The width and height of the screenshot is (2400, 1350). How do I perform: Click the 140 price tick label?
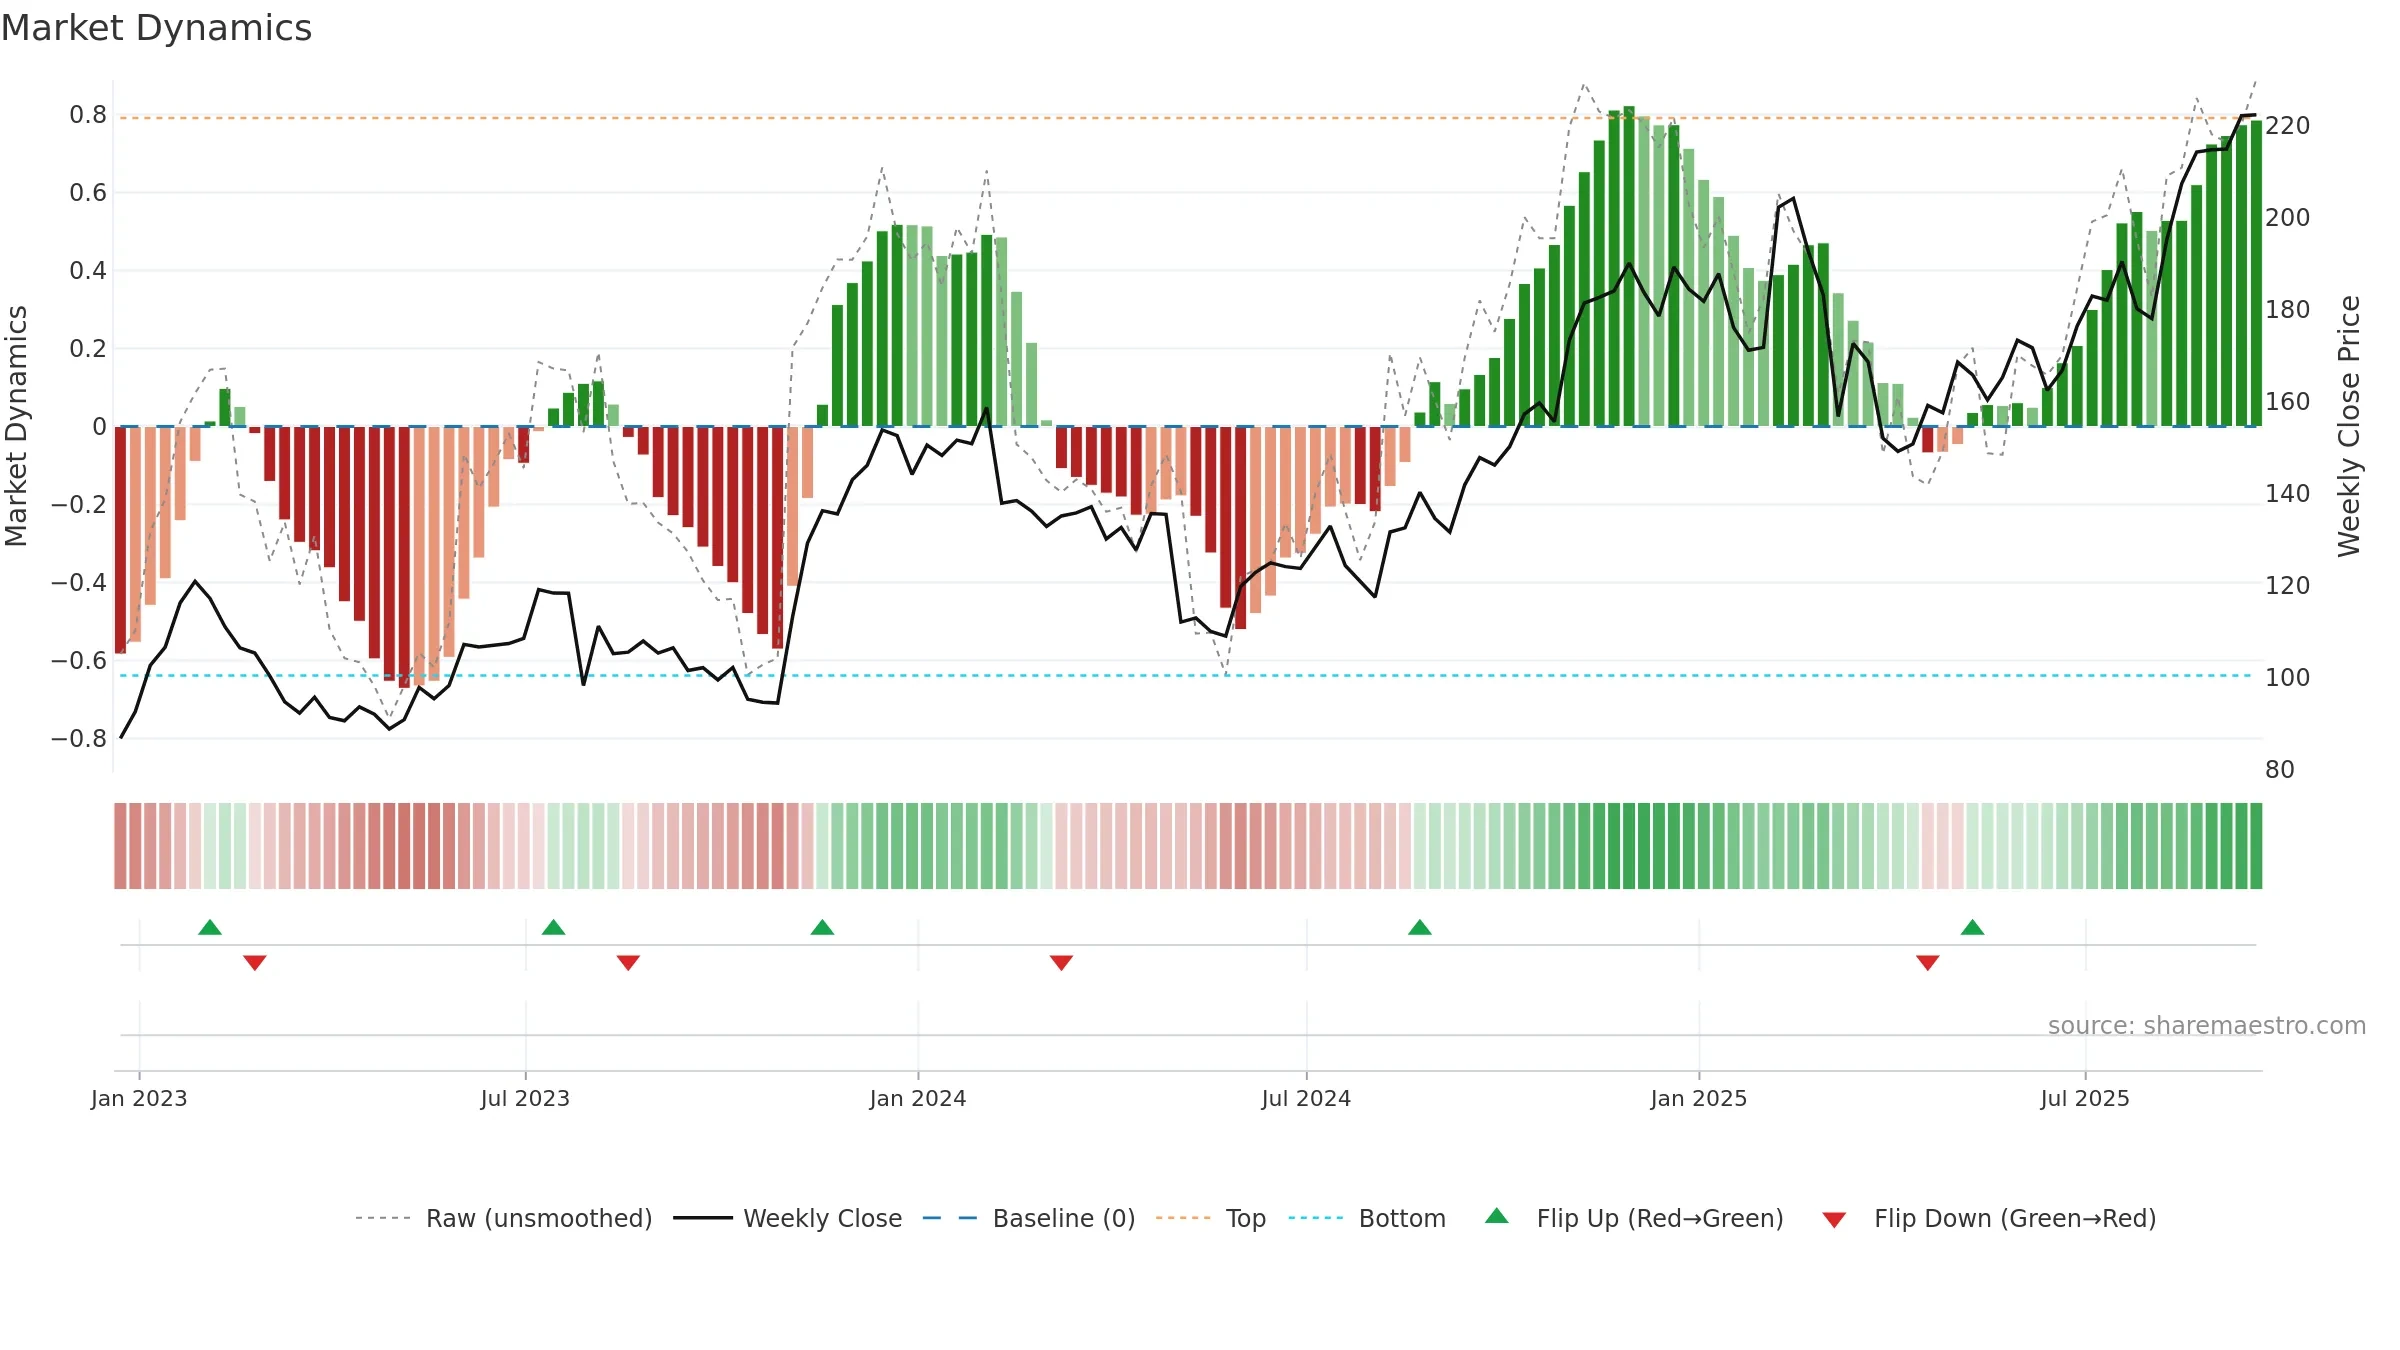tap(2288, 494)
